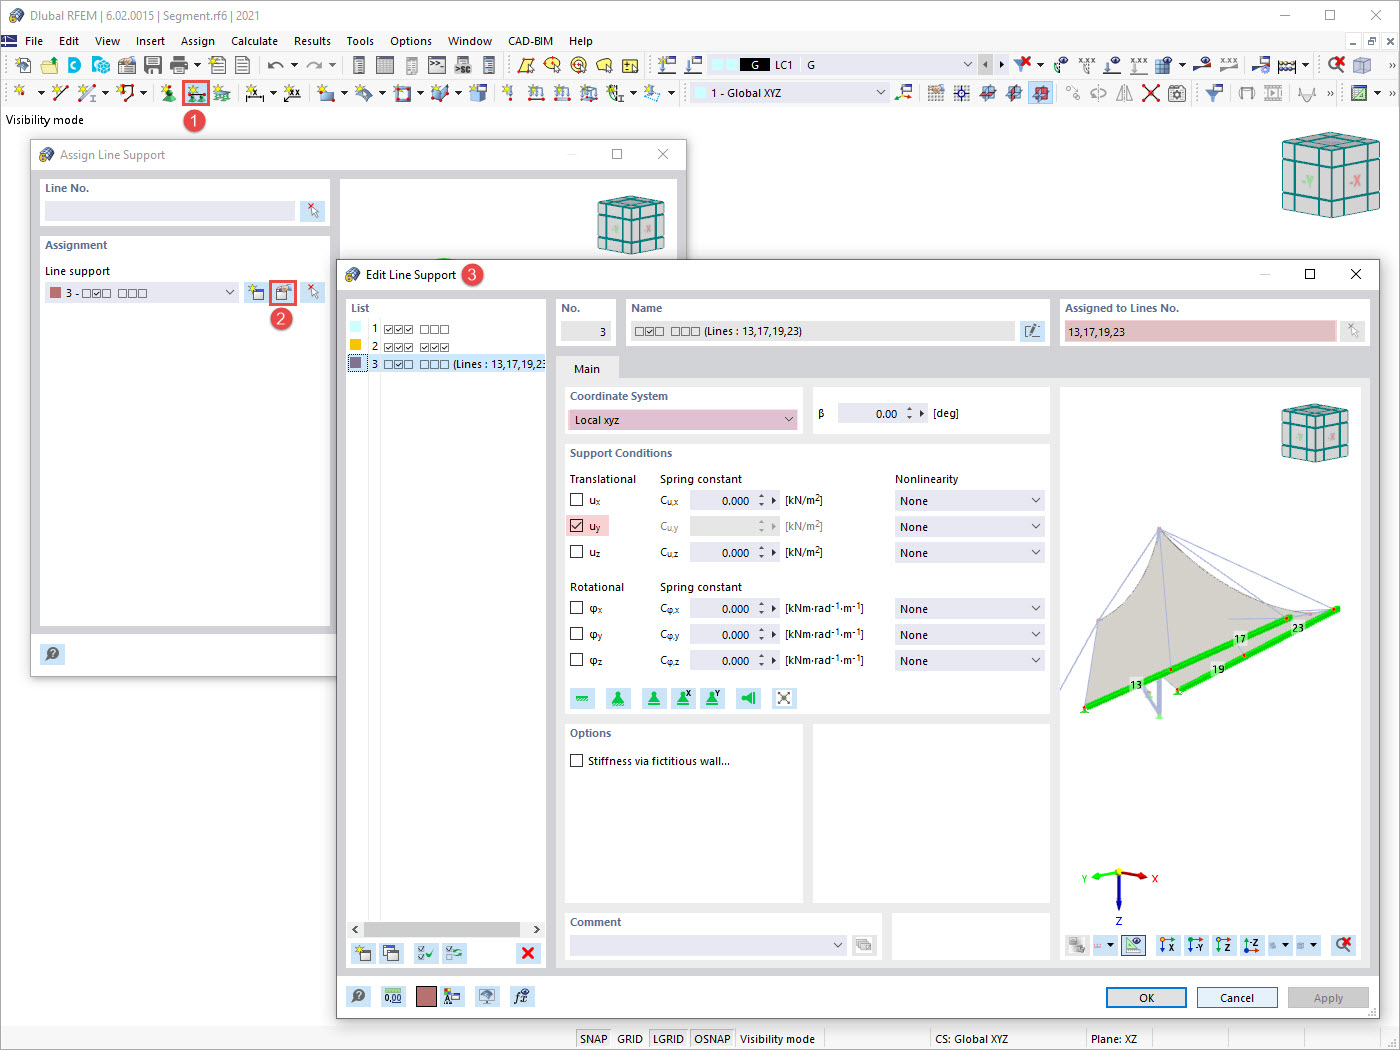The width and height of the screenshot is (1400, 1050).
Task: Click the view in Z direction icon
Action: [1223, 944]
